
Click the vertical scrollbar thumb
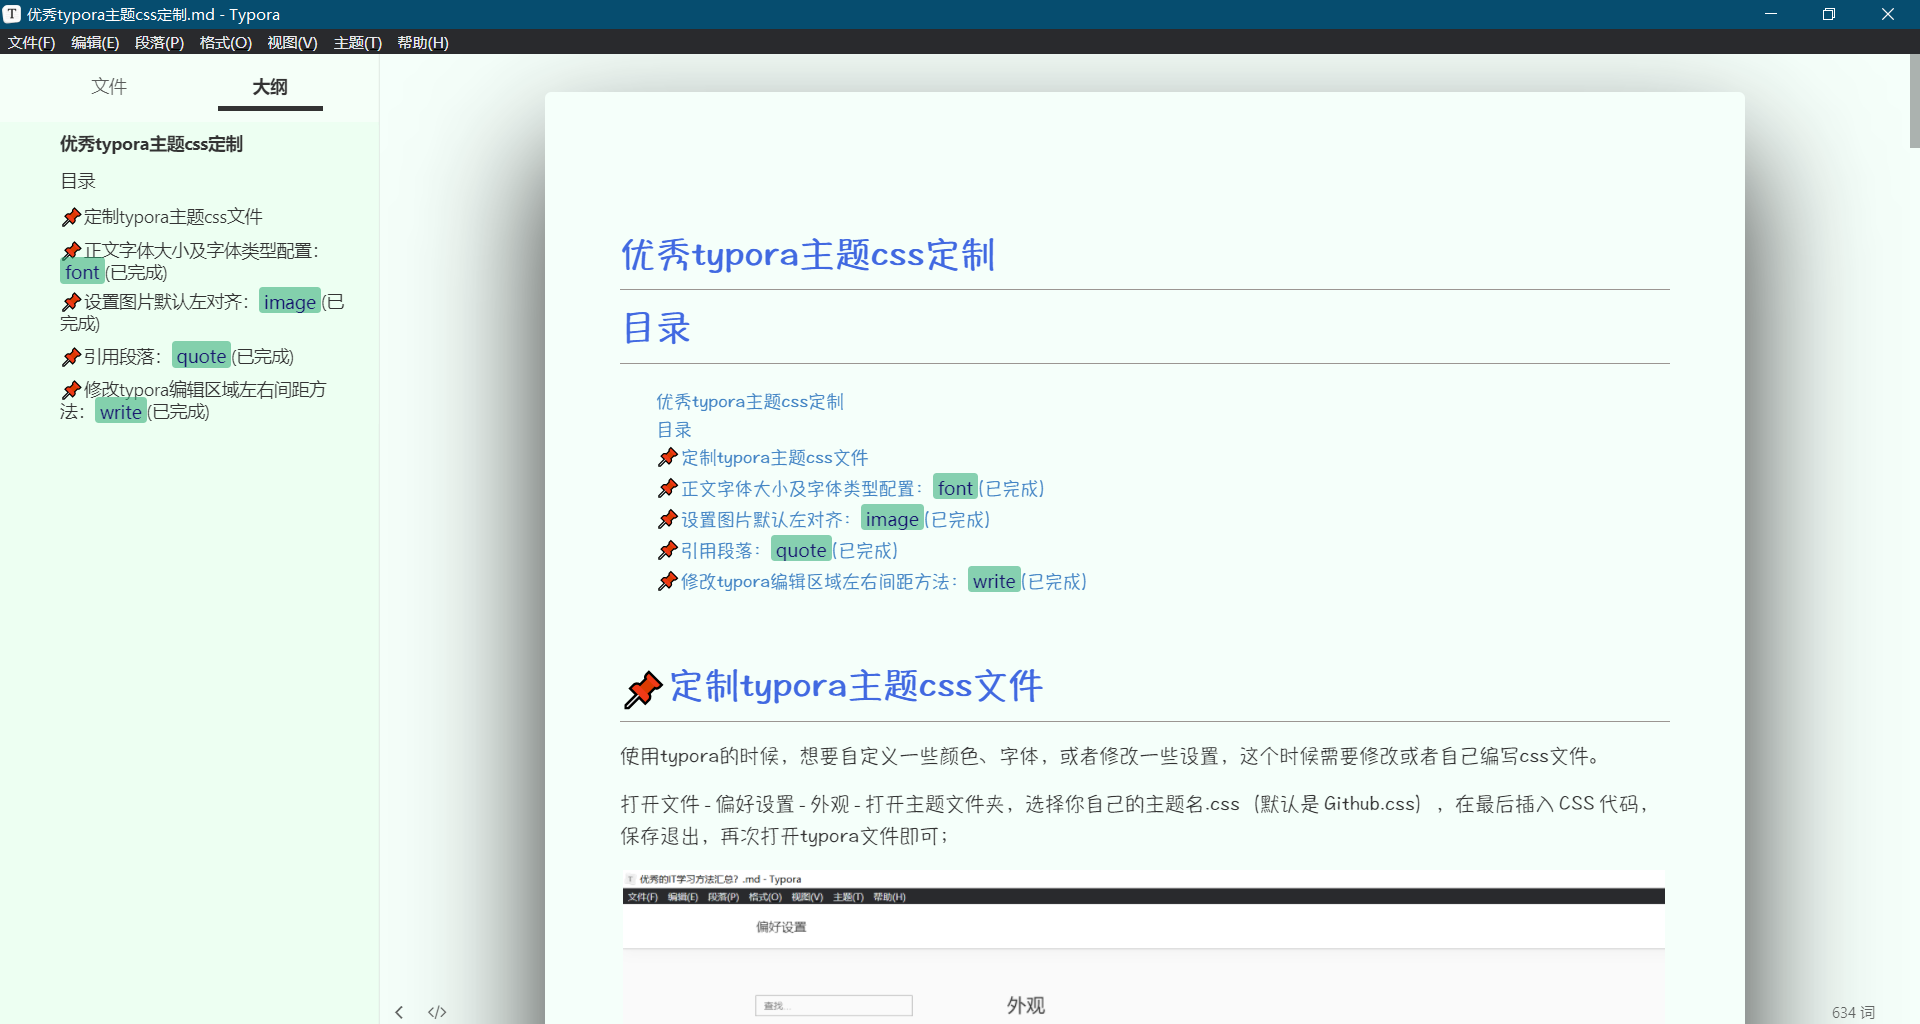pyautogui.click(x=1914, y=100)
